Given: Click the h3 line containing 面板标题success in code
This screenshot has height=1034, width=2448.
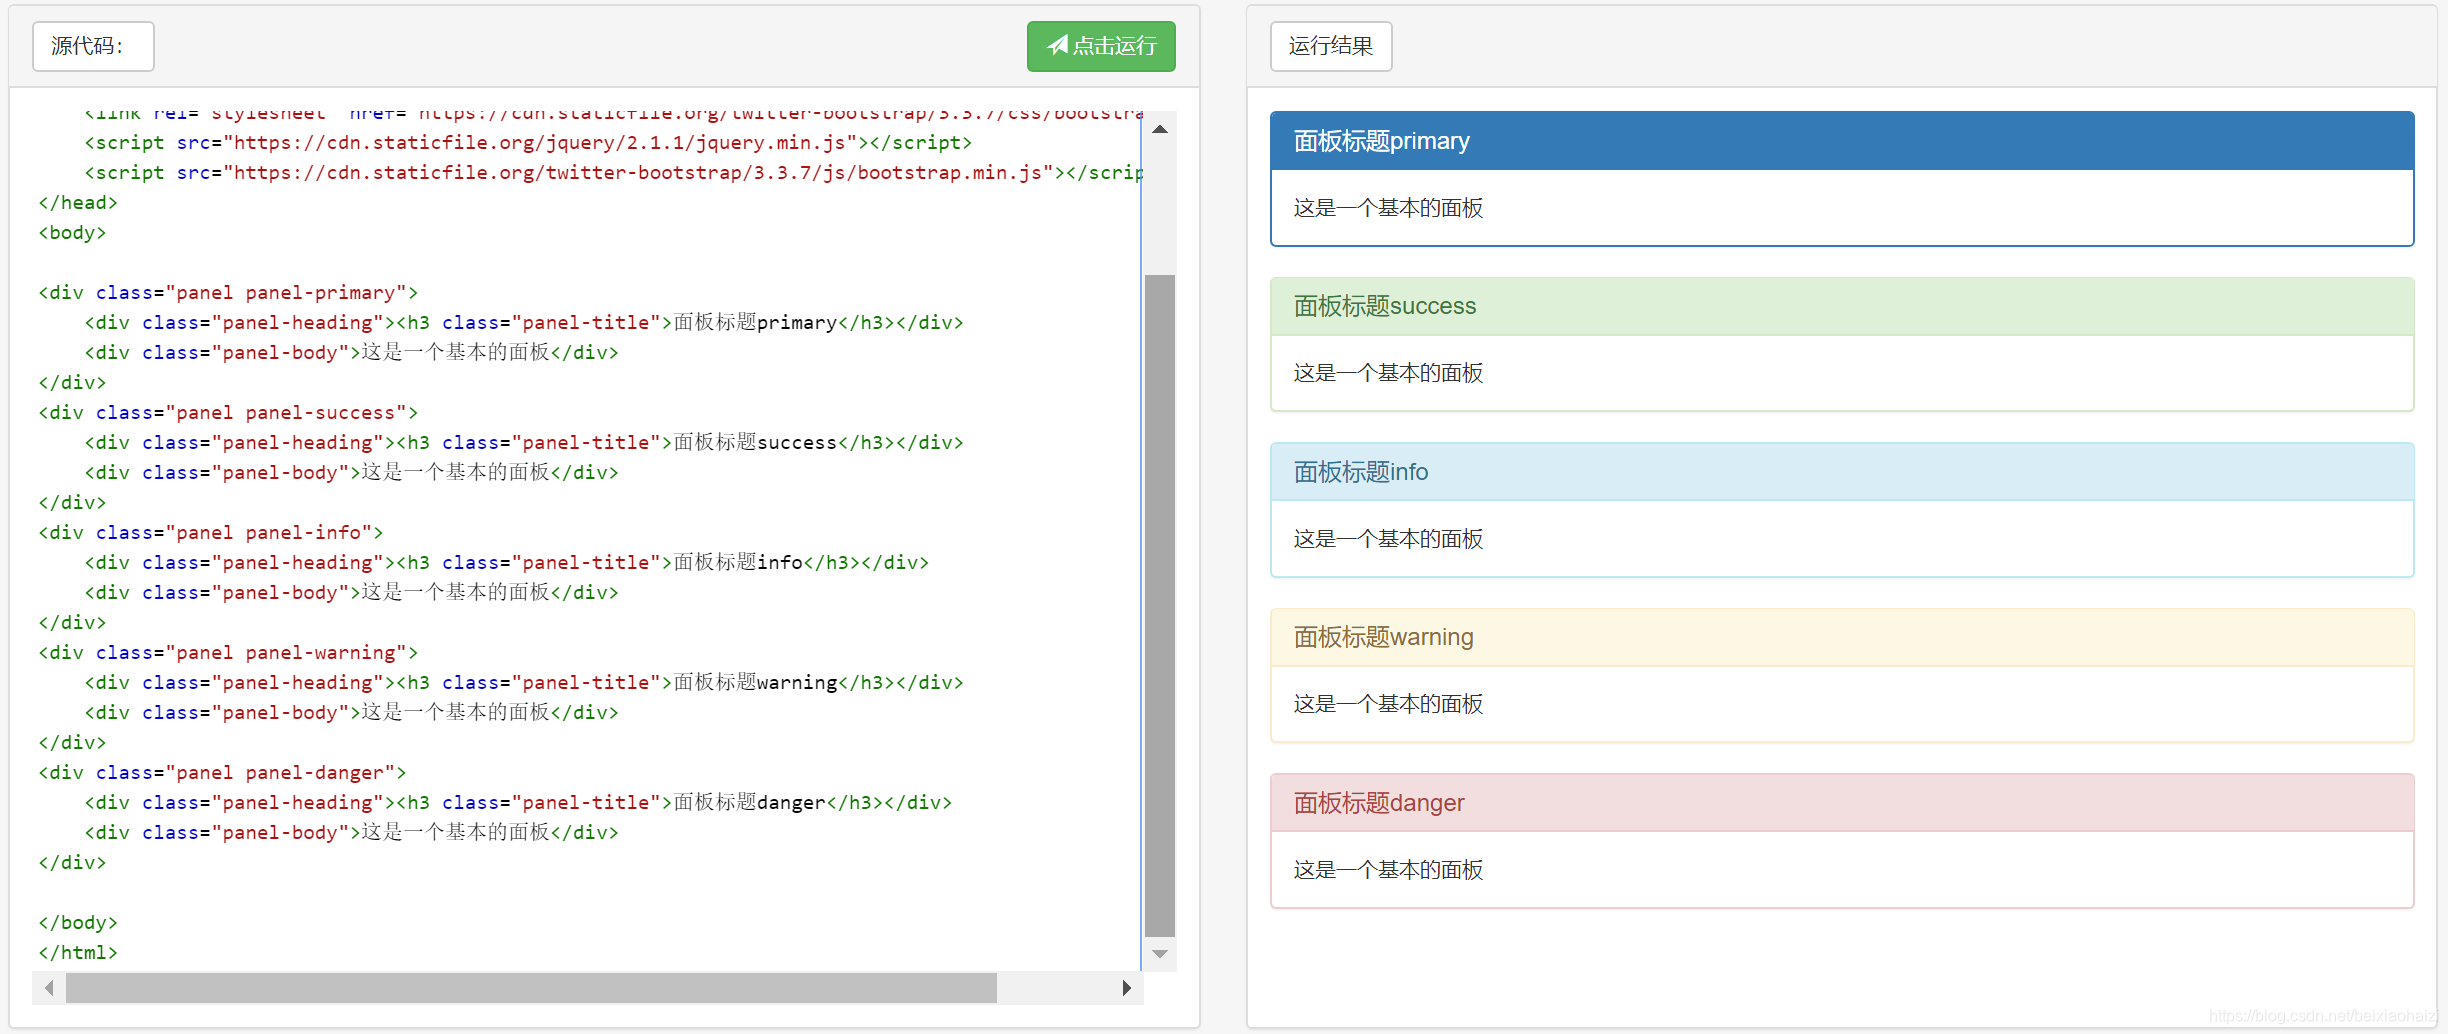Looking at the screenshot, I should point(524,442).
